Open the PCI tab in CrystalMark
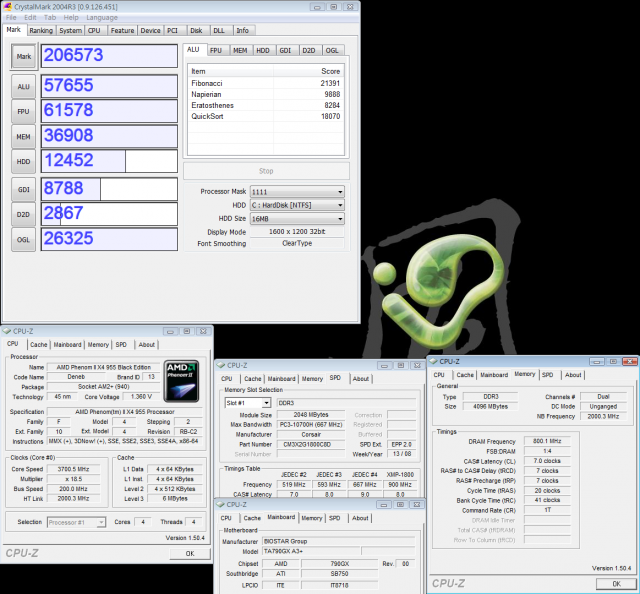The width and height of the screenshot is (640, 594). click(x=172, y=31)
